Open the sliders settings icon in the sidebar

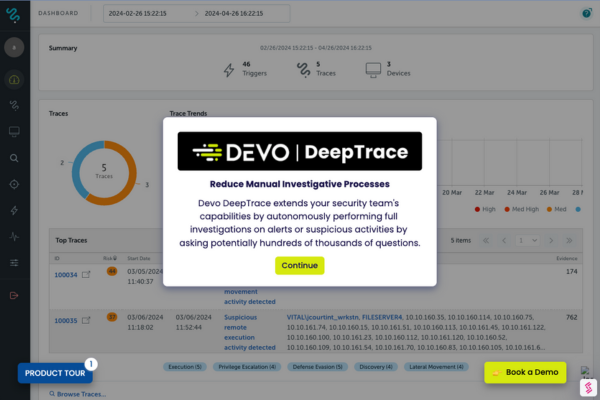pos(15,262)
